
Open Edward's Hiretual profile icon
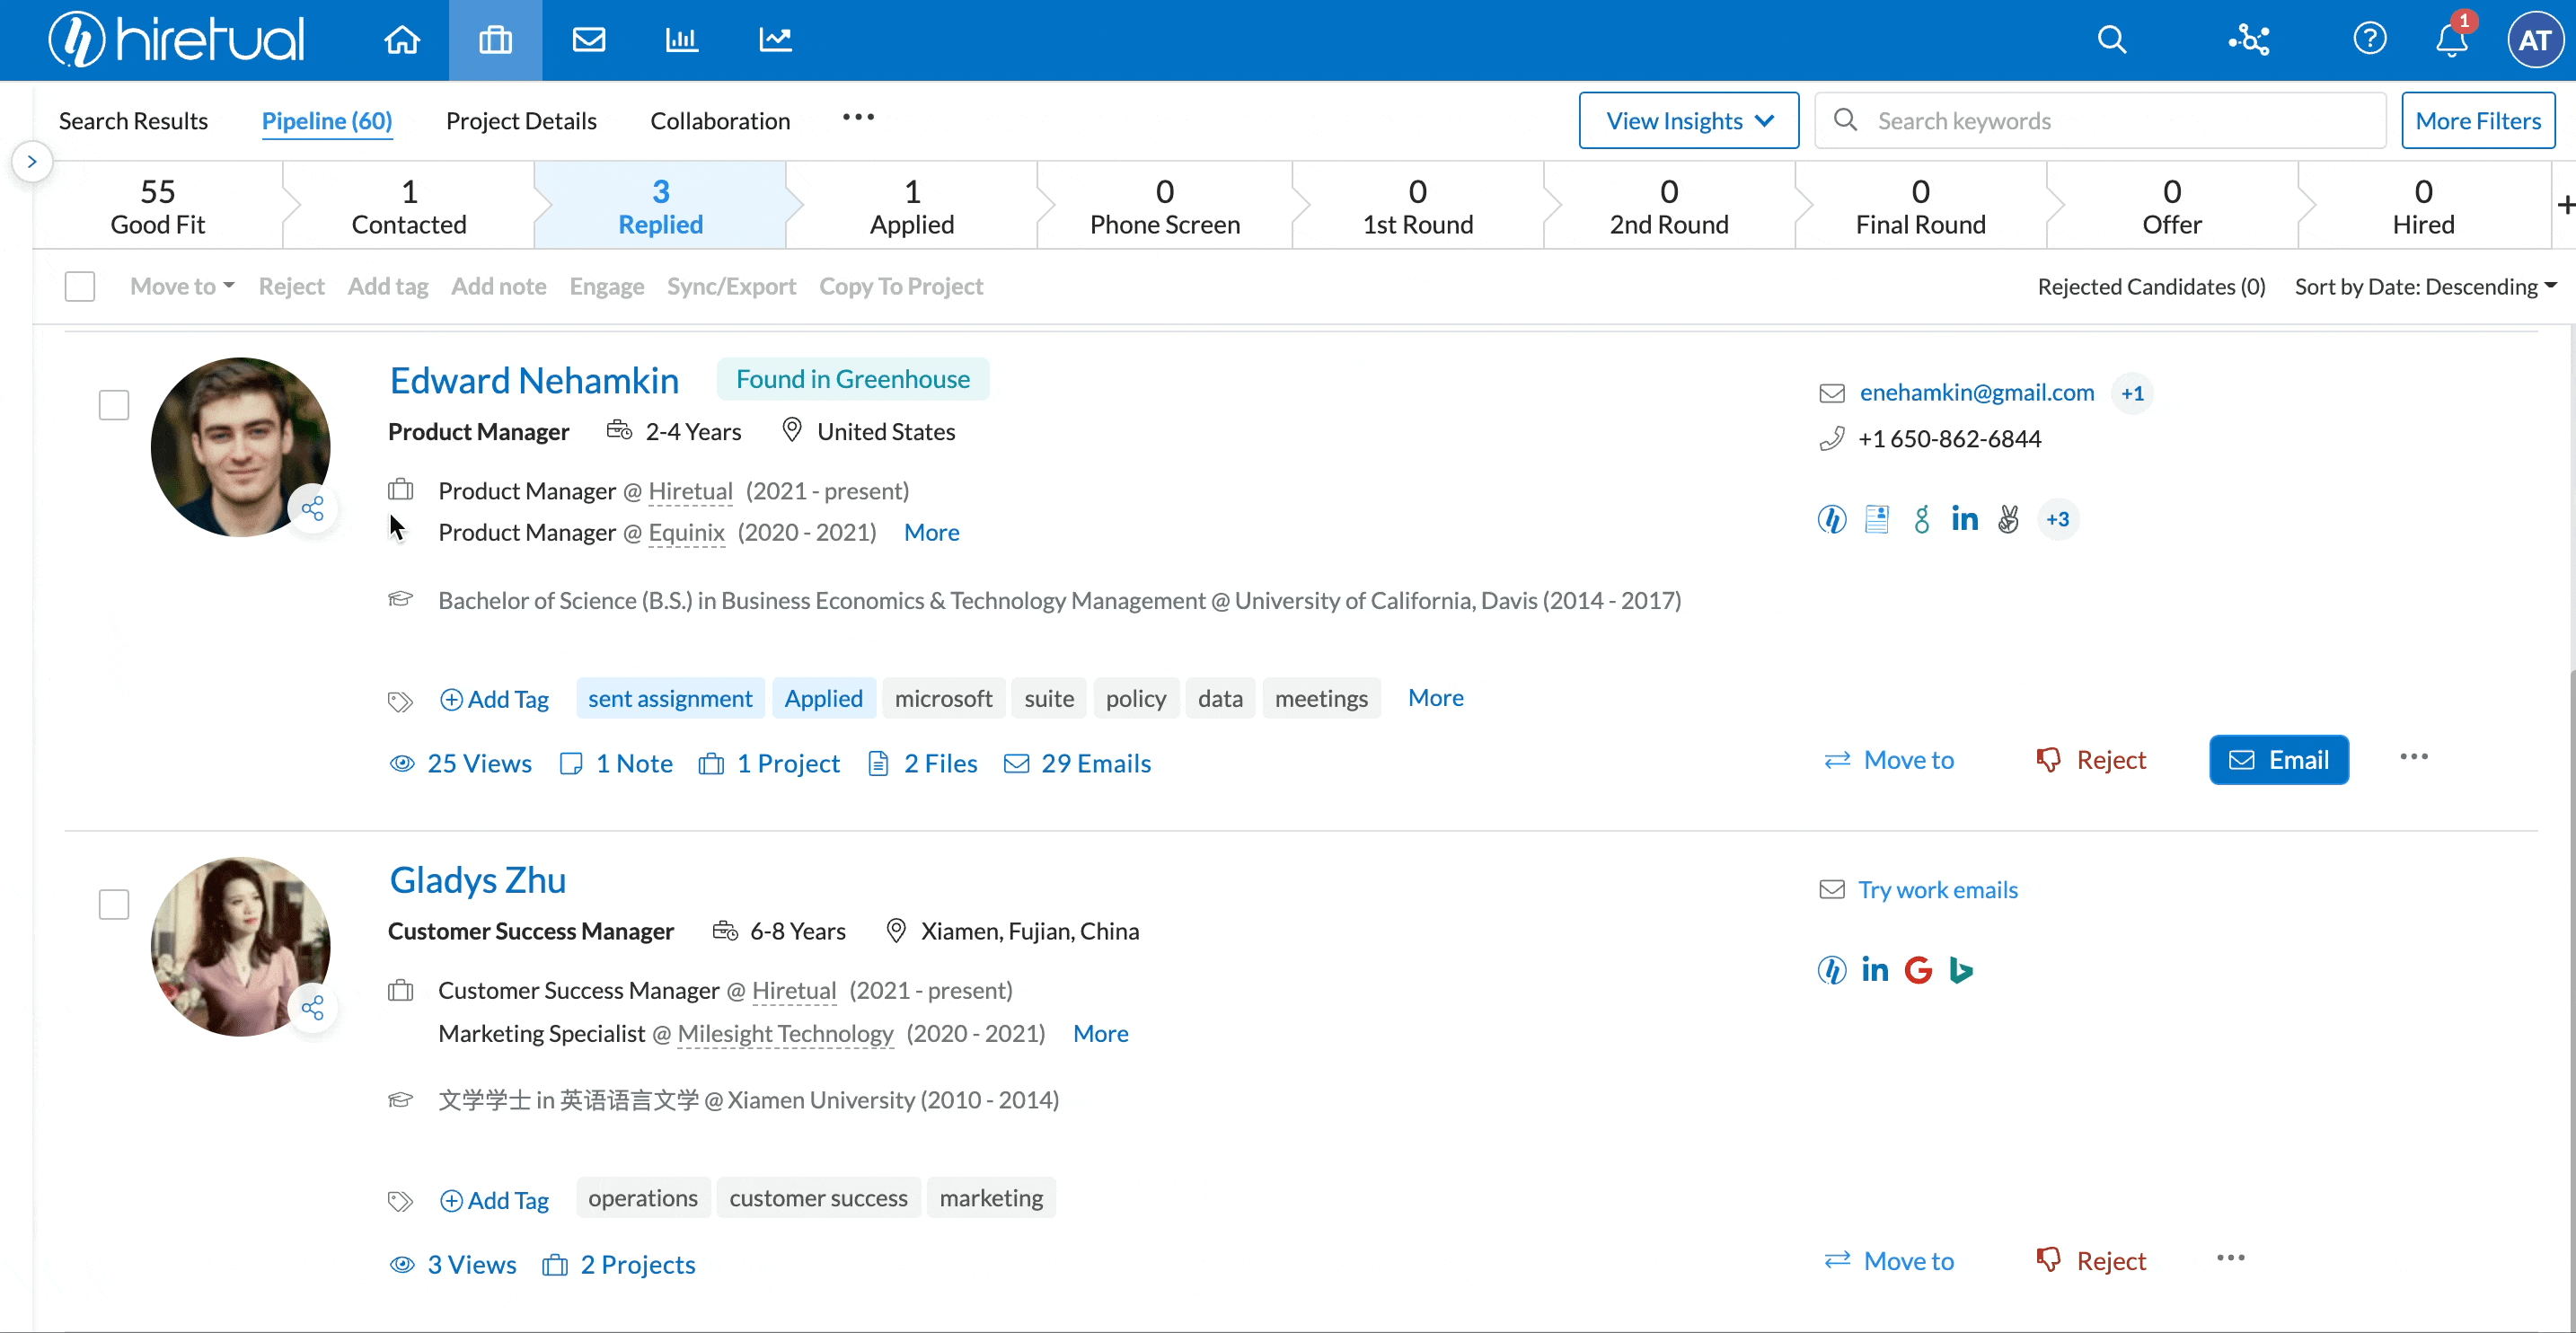[1831, 519]
